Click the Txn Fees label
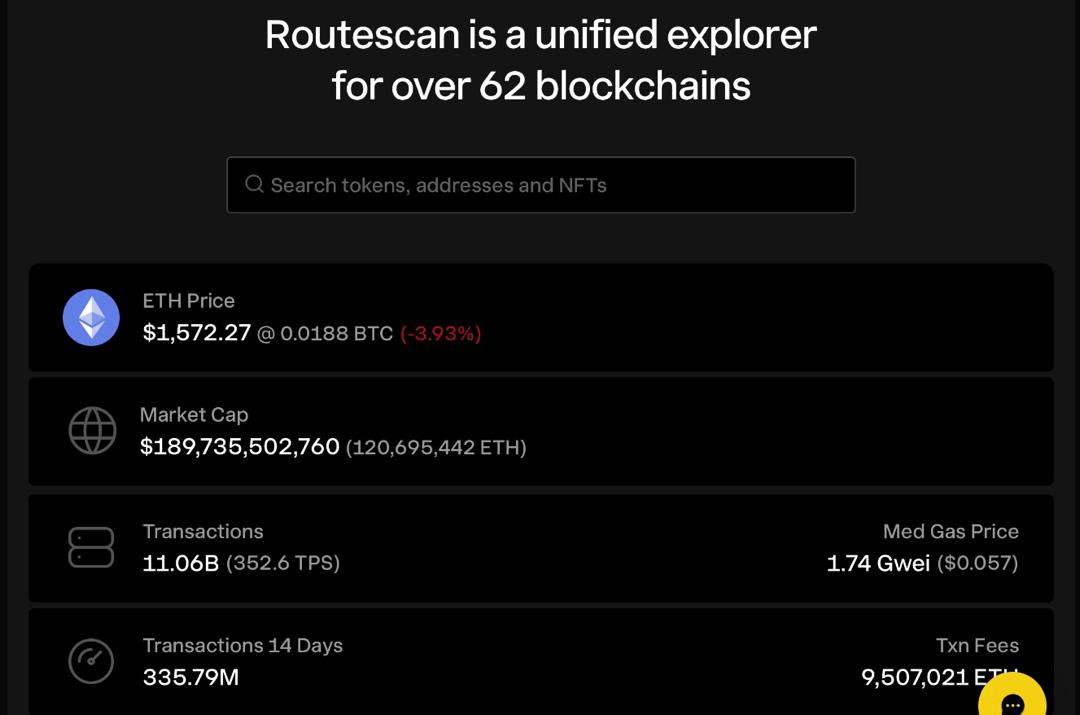The width and height of the screenshot is (1080, 715). (977, 646)
